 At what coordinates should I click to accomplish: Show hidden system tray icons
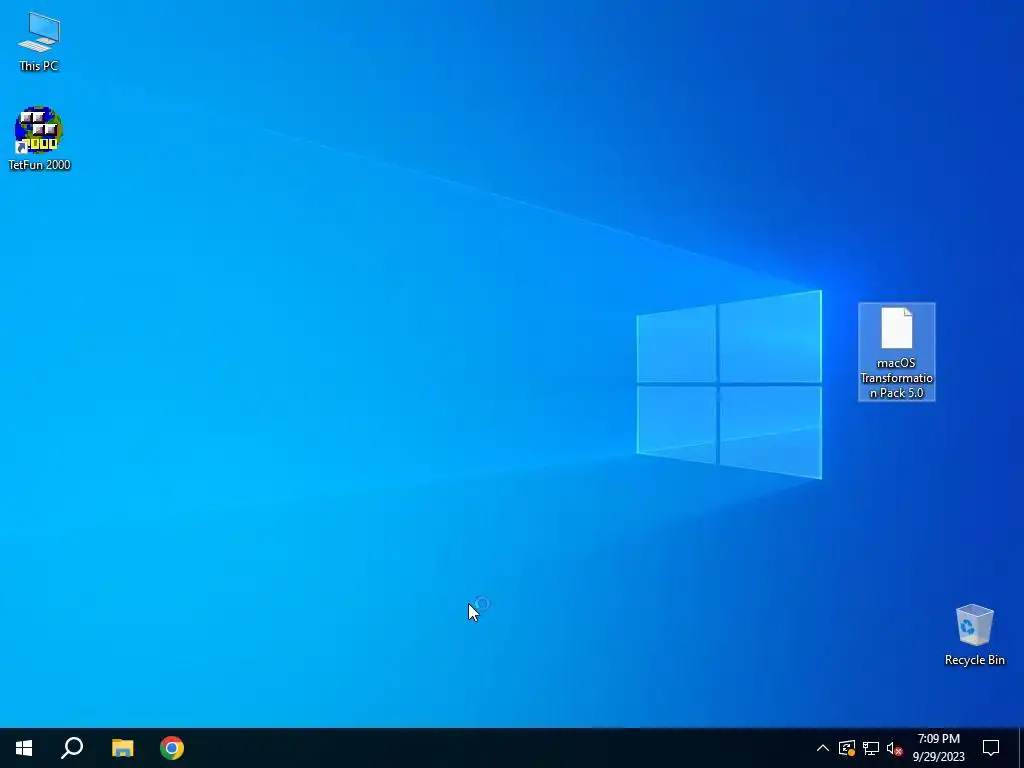click(823, 748)
